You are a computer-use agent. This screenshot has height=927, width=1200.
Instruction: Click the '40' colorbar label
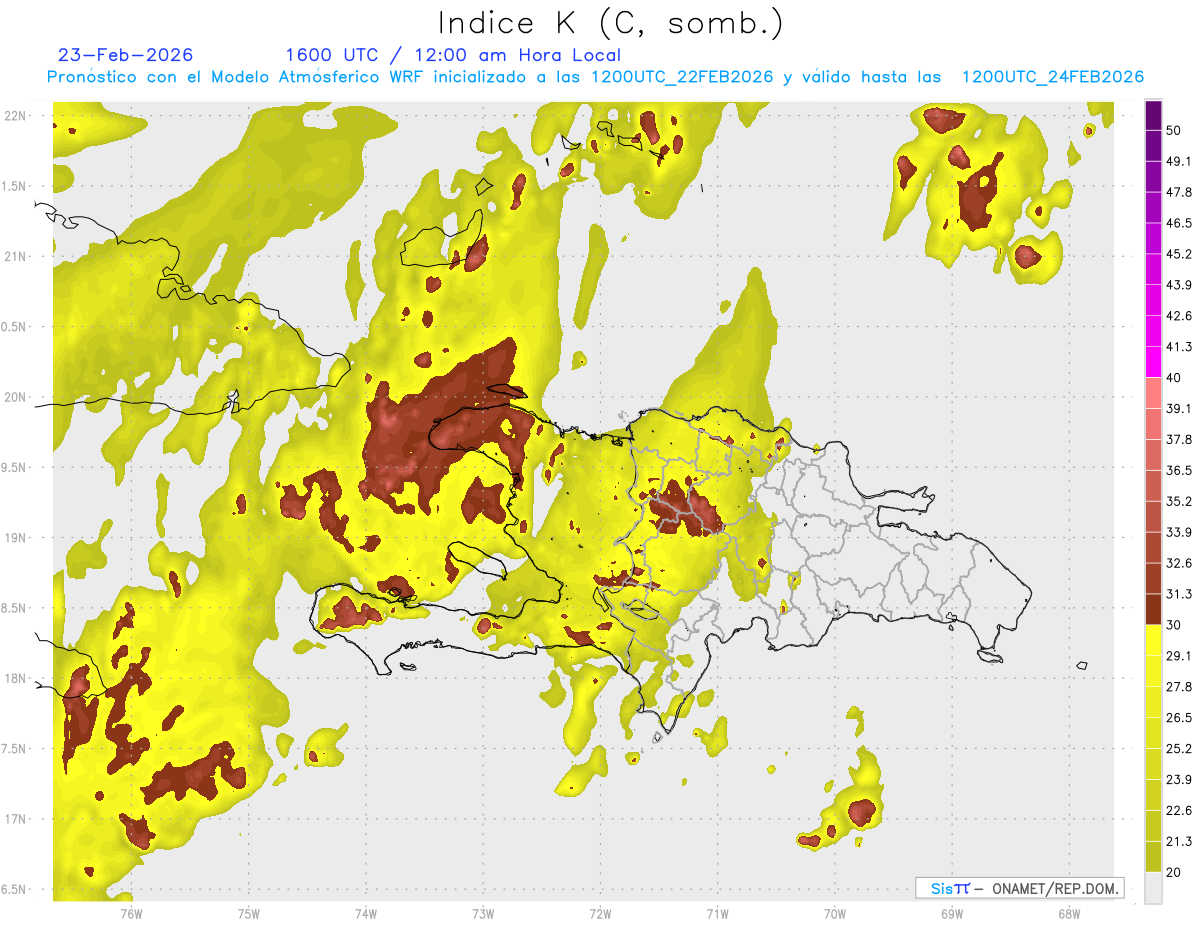click(1175, 378)
